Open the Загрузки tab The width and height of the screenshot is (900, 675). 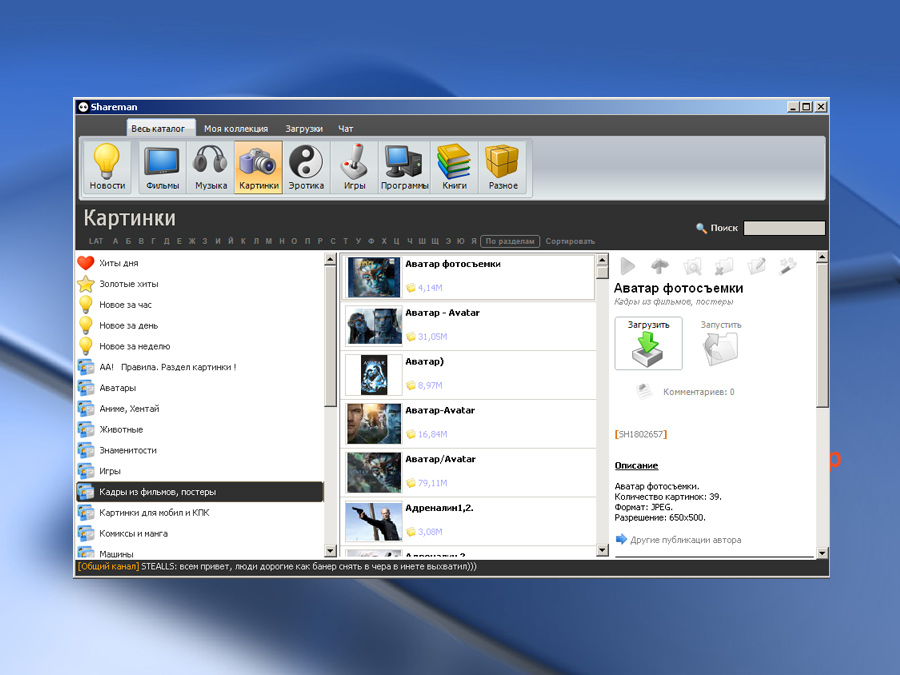pyautogui.click(x=304, y=129)
